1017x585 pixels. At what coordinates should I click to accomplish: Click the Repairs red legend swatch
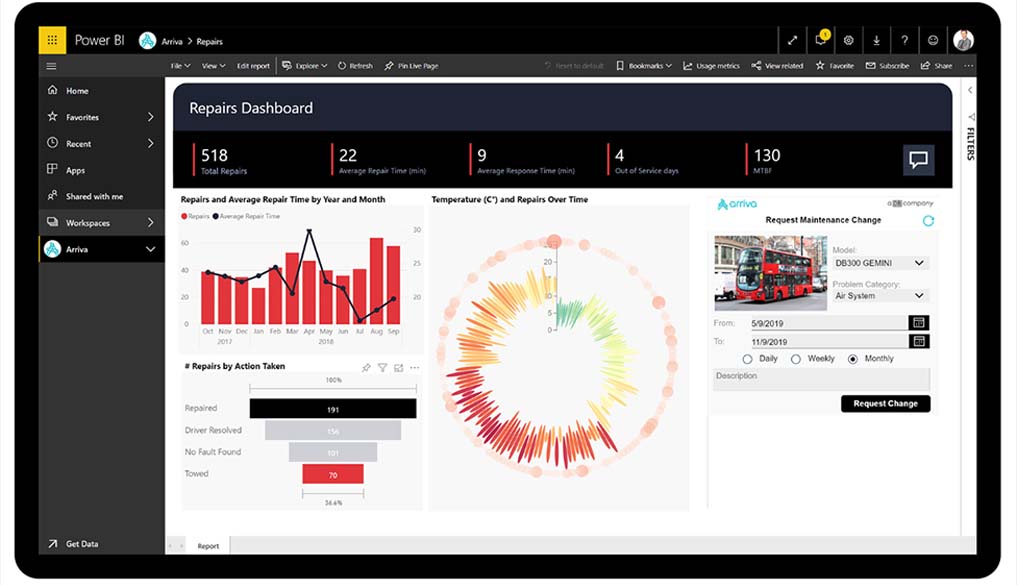tap(184, 217)
